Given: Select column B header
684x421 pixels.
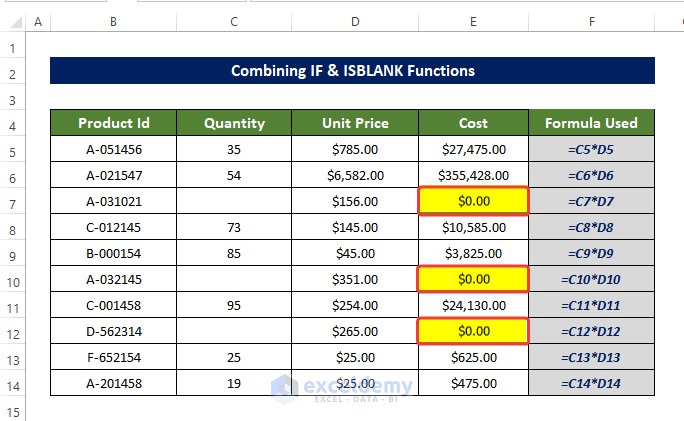Looking at the screenshot, I should click(x=113, y=21).
